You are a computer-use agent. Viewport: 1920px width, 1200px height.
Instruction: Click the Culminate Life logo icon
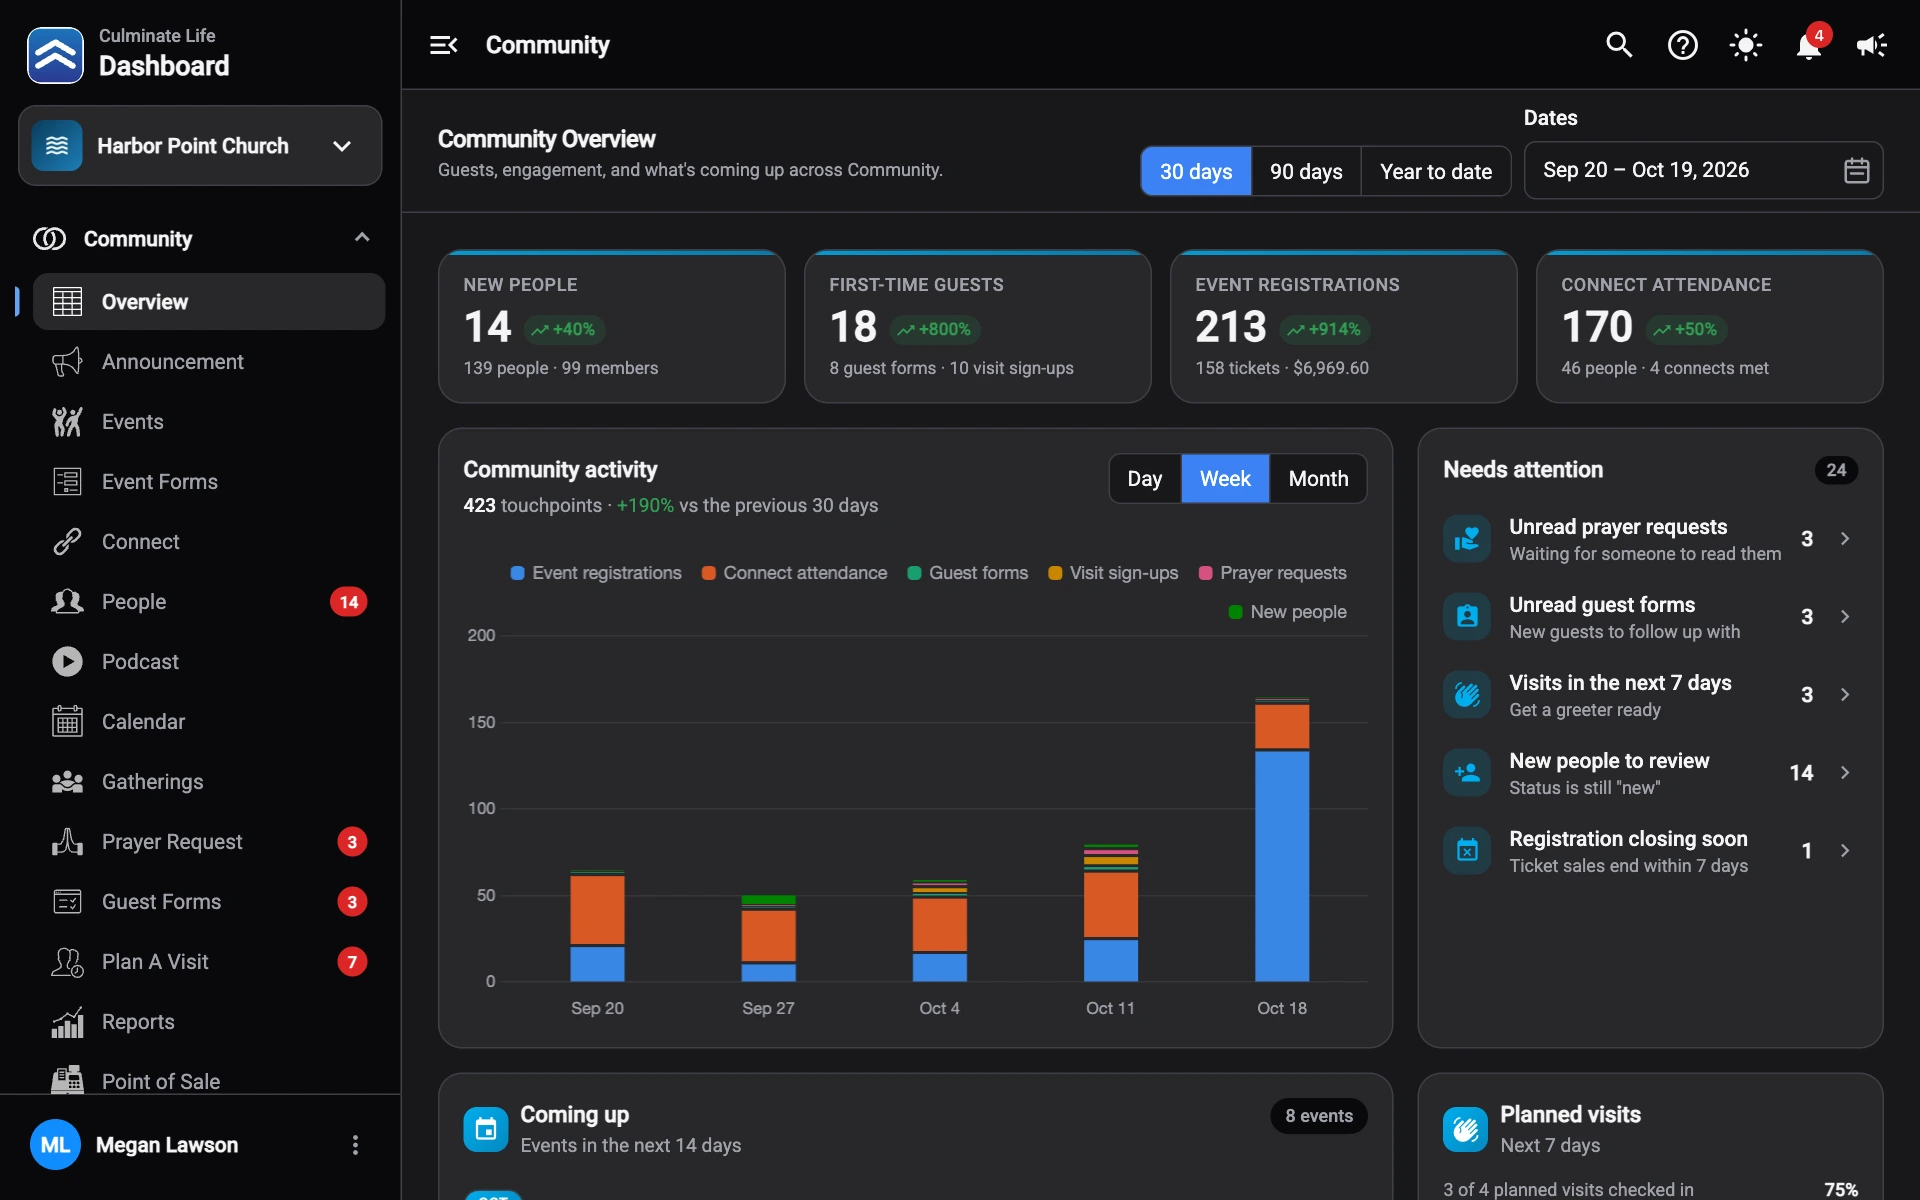(x=55, y=55)
